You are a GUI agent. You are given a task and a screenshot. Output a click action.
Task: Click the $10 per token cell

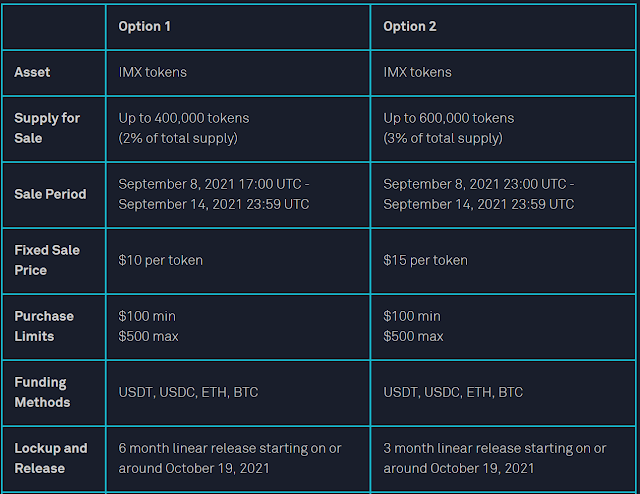161,260
